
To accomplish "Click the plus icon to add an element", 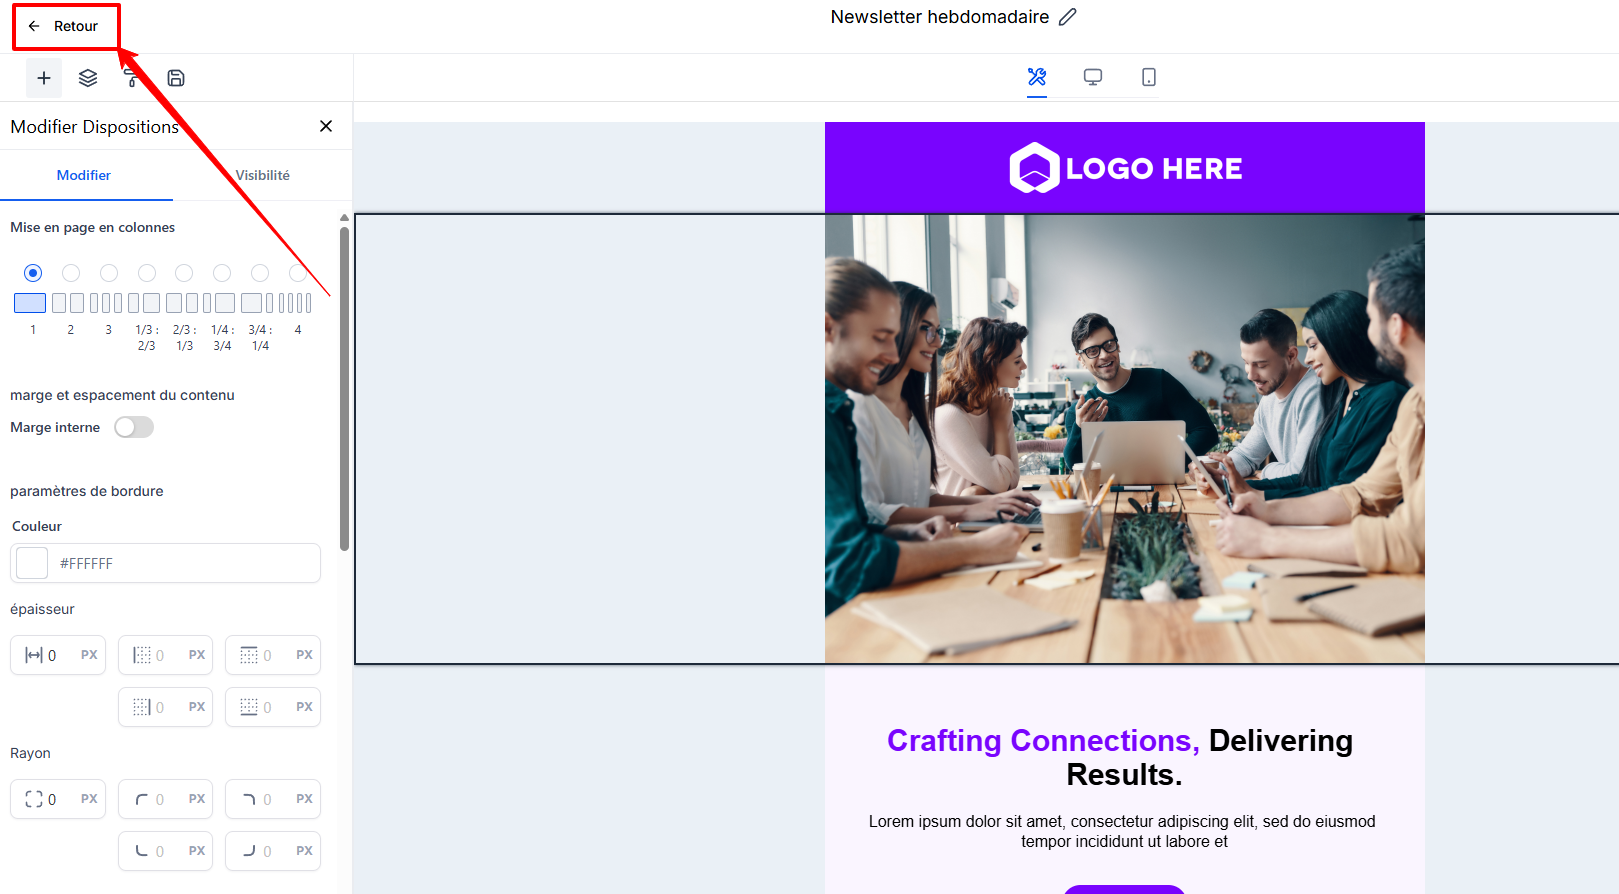I will (x=44, y=78).
